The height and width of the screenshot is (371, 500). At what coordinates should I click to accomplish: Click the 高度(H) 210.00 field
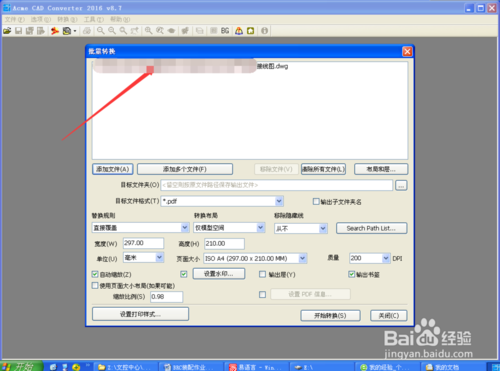[x=224, y=244]
